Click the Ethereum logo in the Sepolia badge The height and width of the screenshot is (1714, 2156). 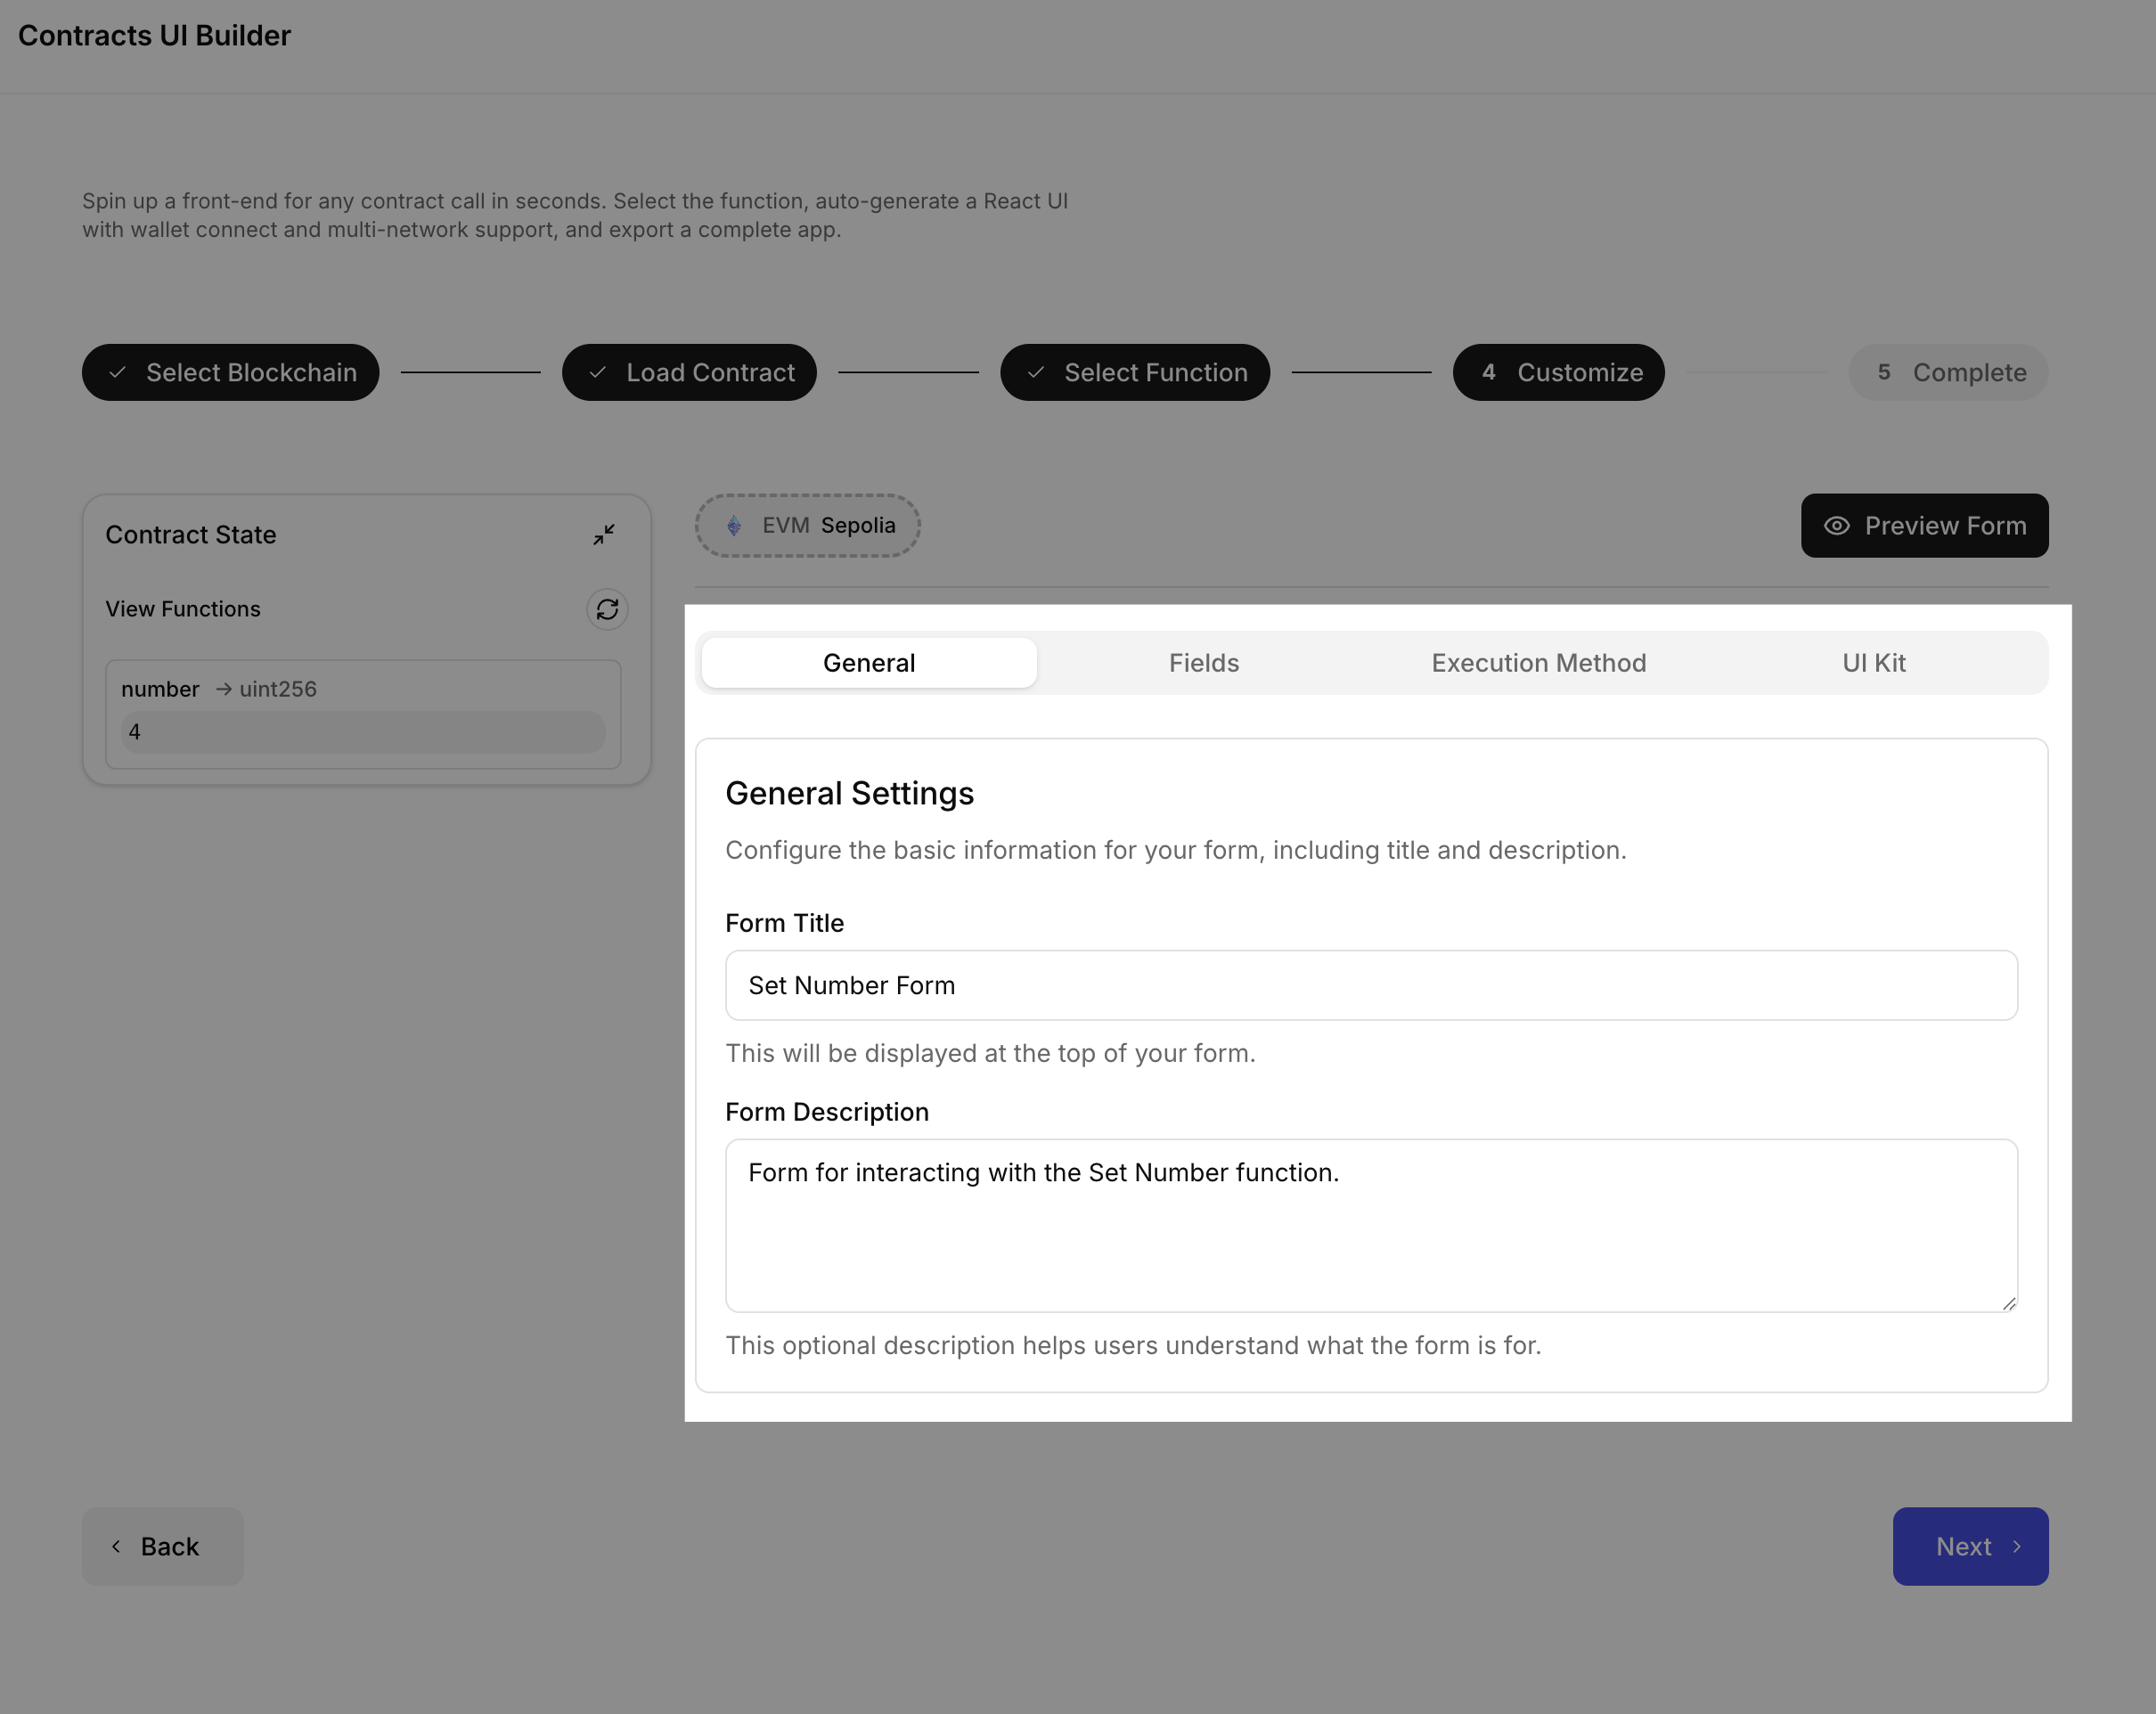734,525
